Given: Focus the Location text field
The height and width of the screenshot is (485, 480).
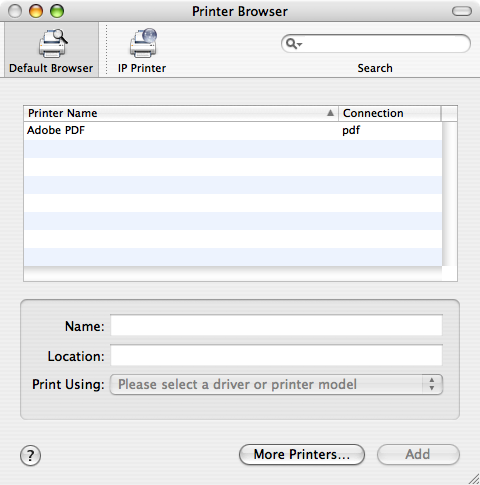Looking at the screenshot, I should [276, 355].
